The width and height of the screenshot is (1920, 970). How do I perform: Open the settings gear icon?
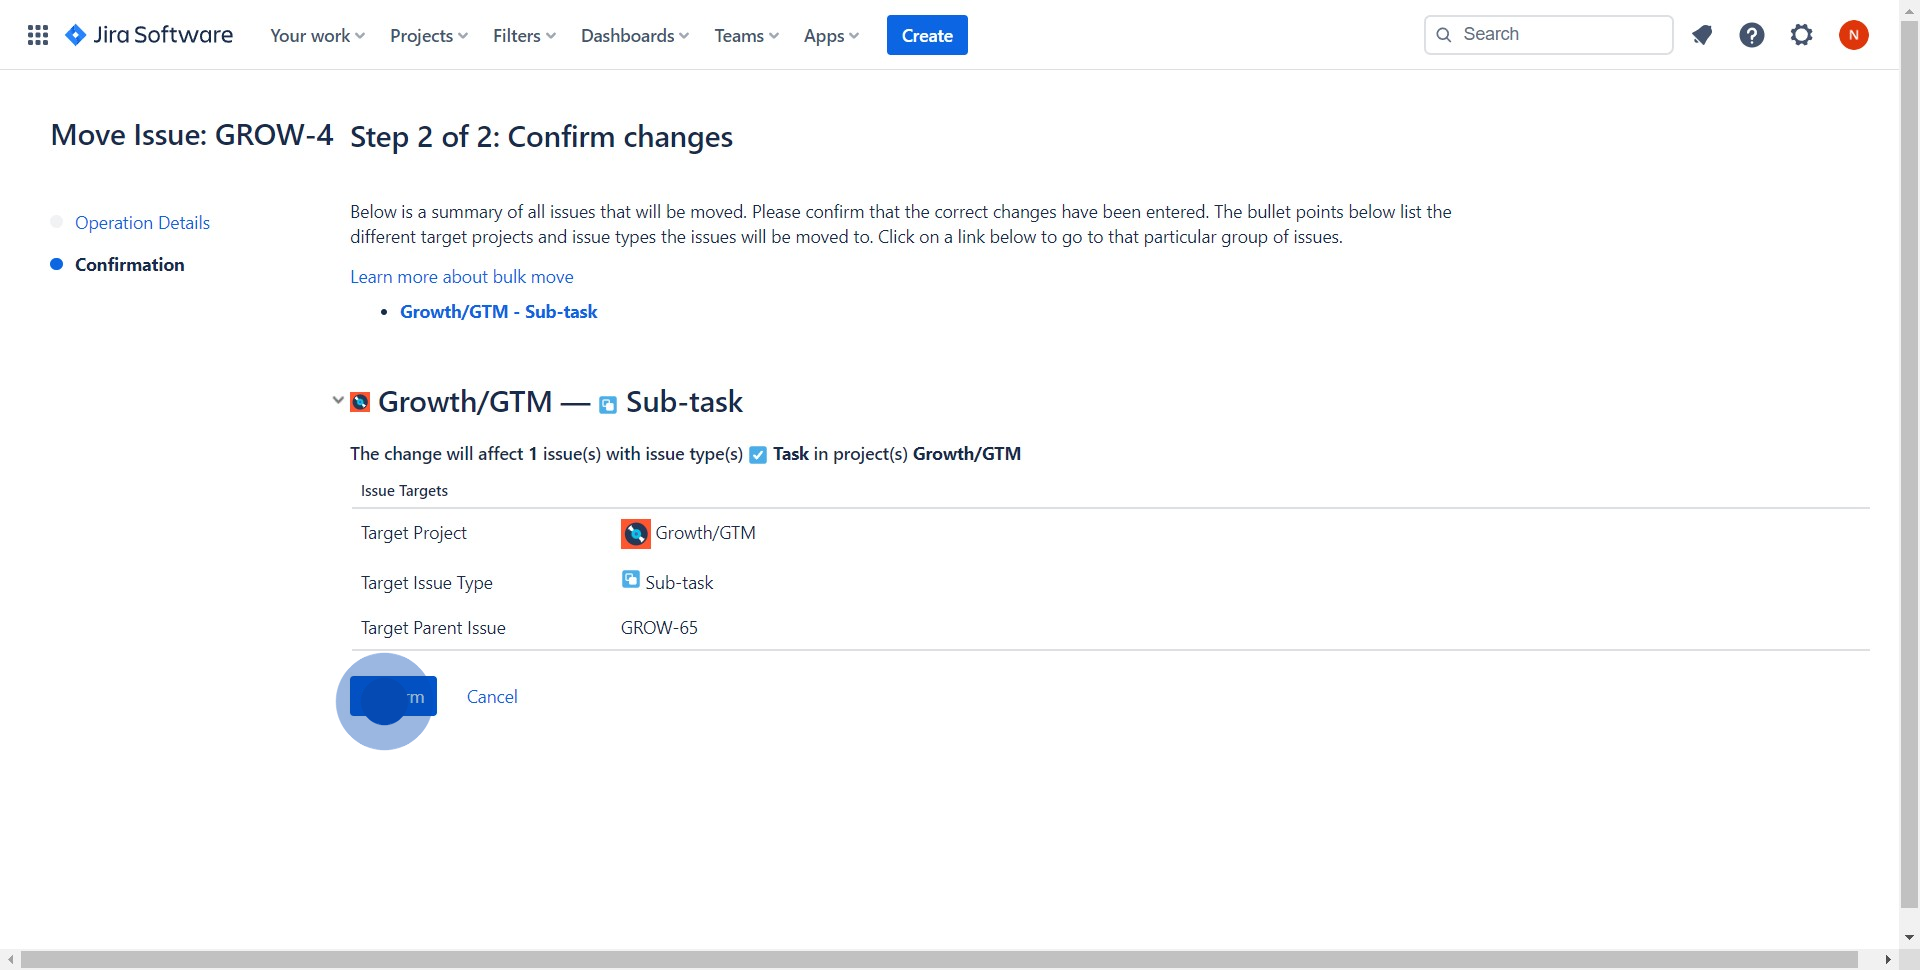1802,35
